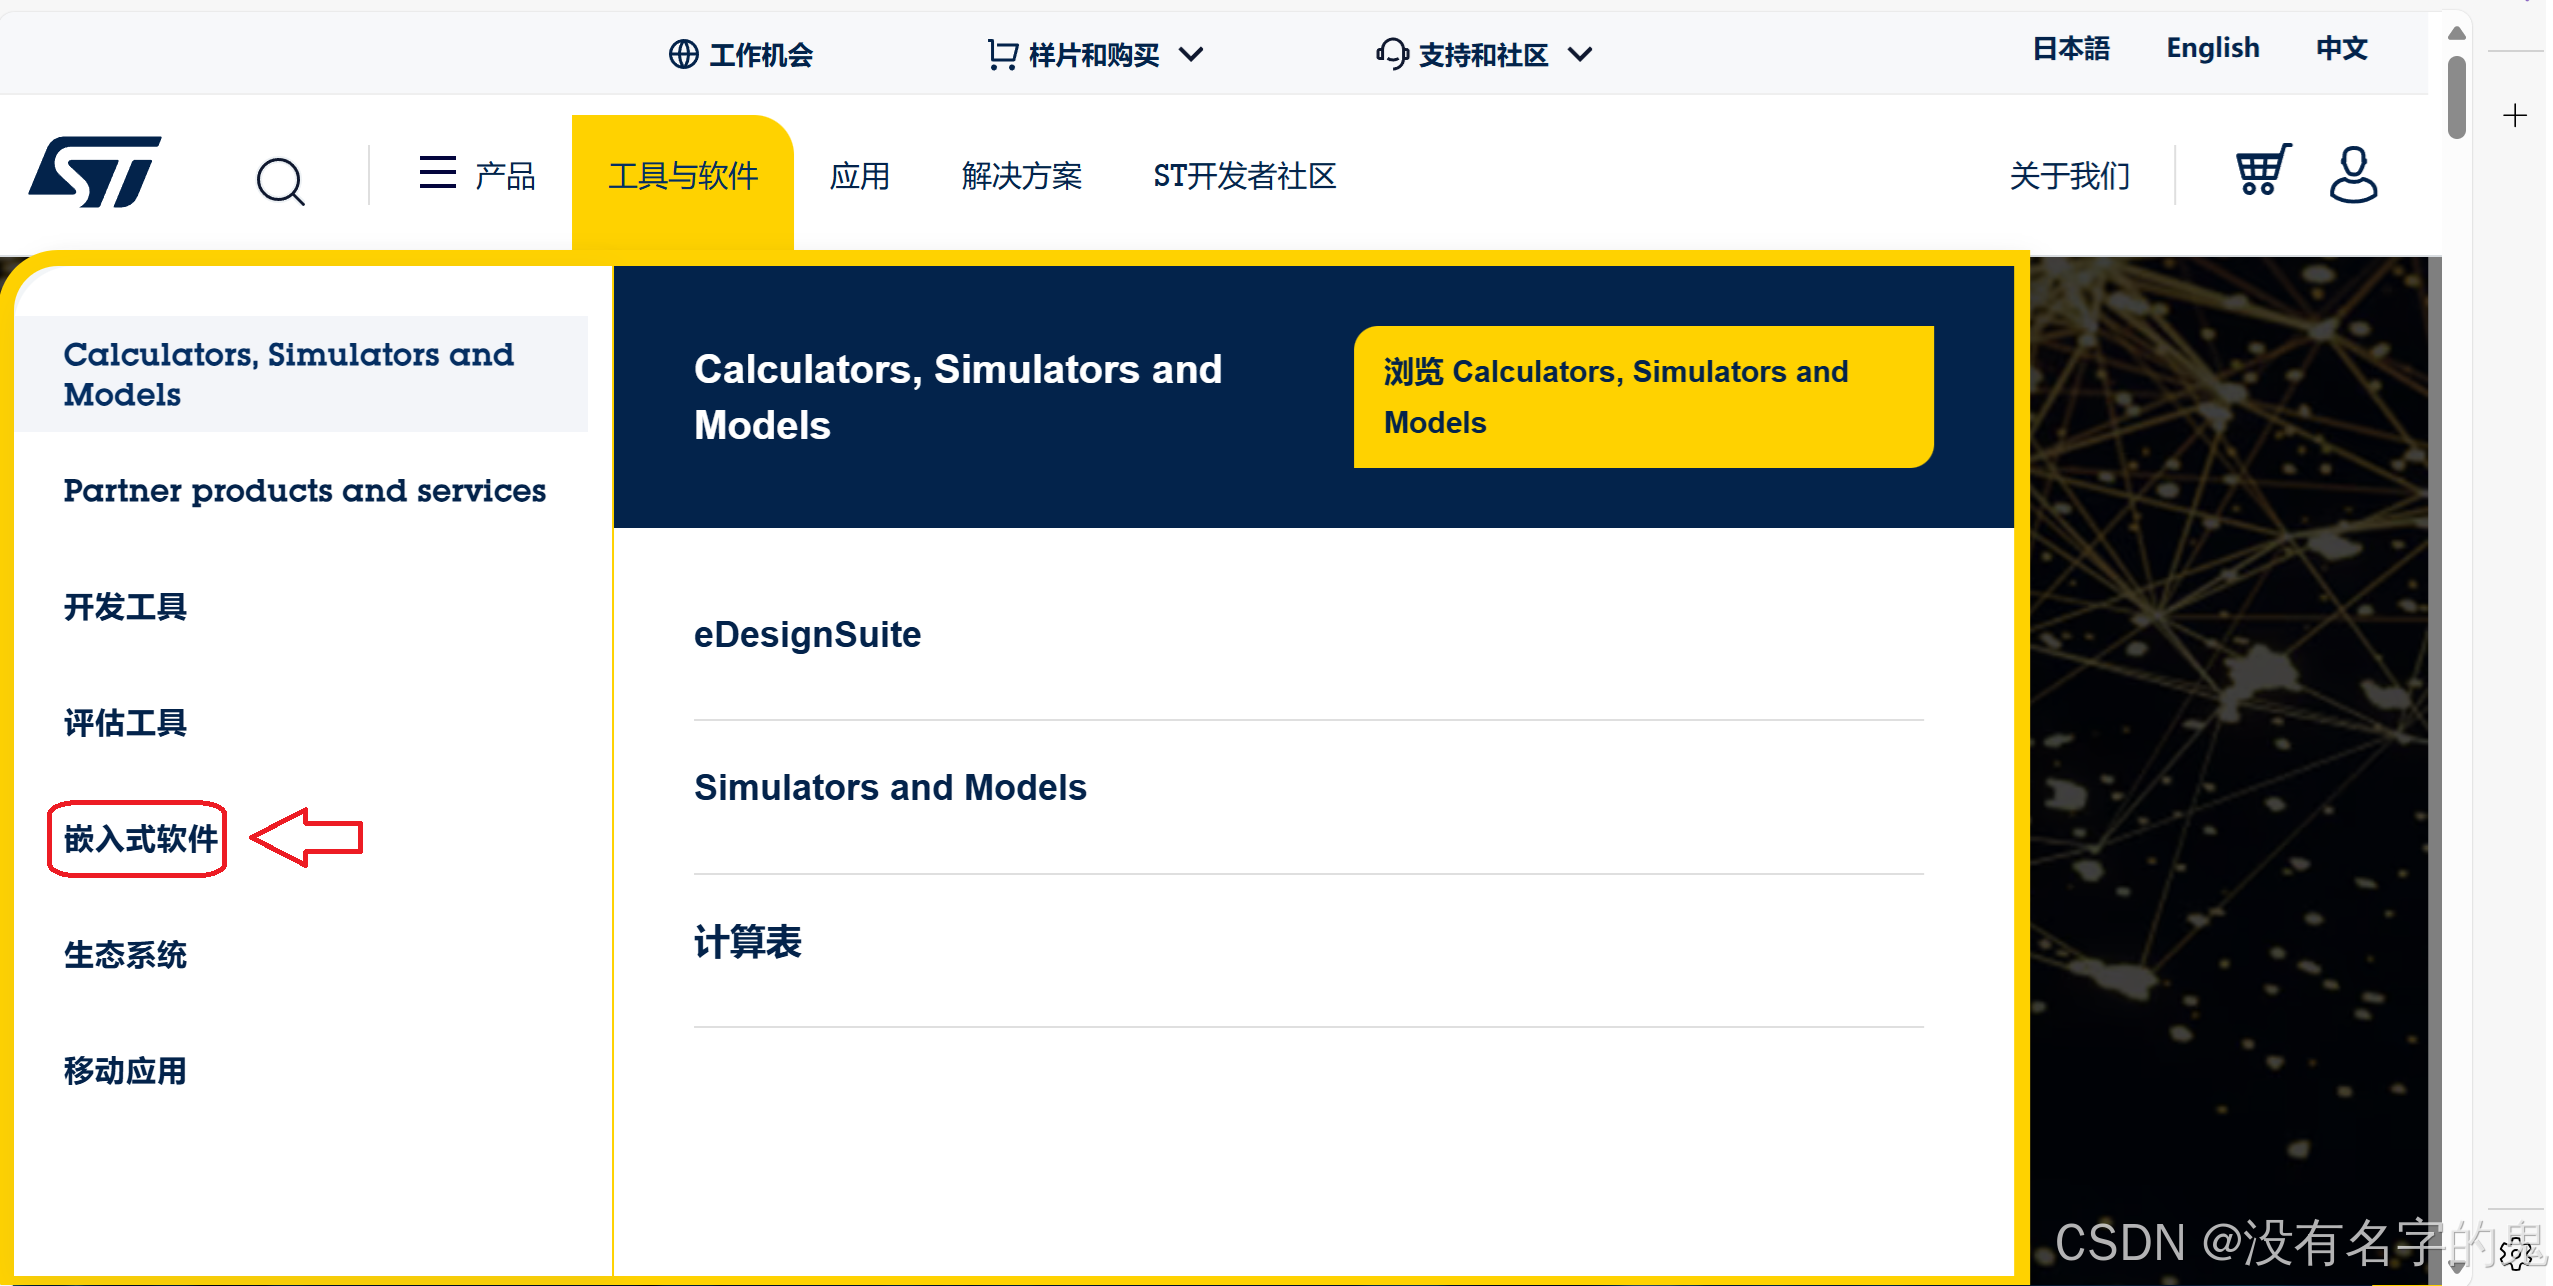Expand the 样片和购买 dropdown arrow
Viewport: 2553px width, 1286px height.
click(1191, 54)
